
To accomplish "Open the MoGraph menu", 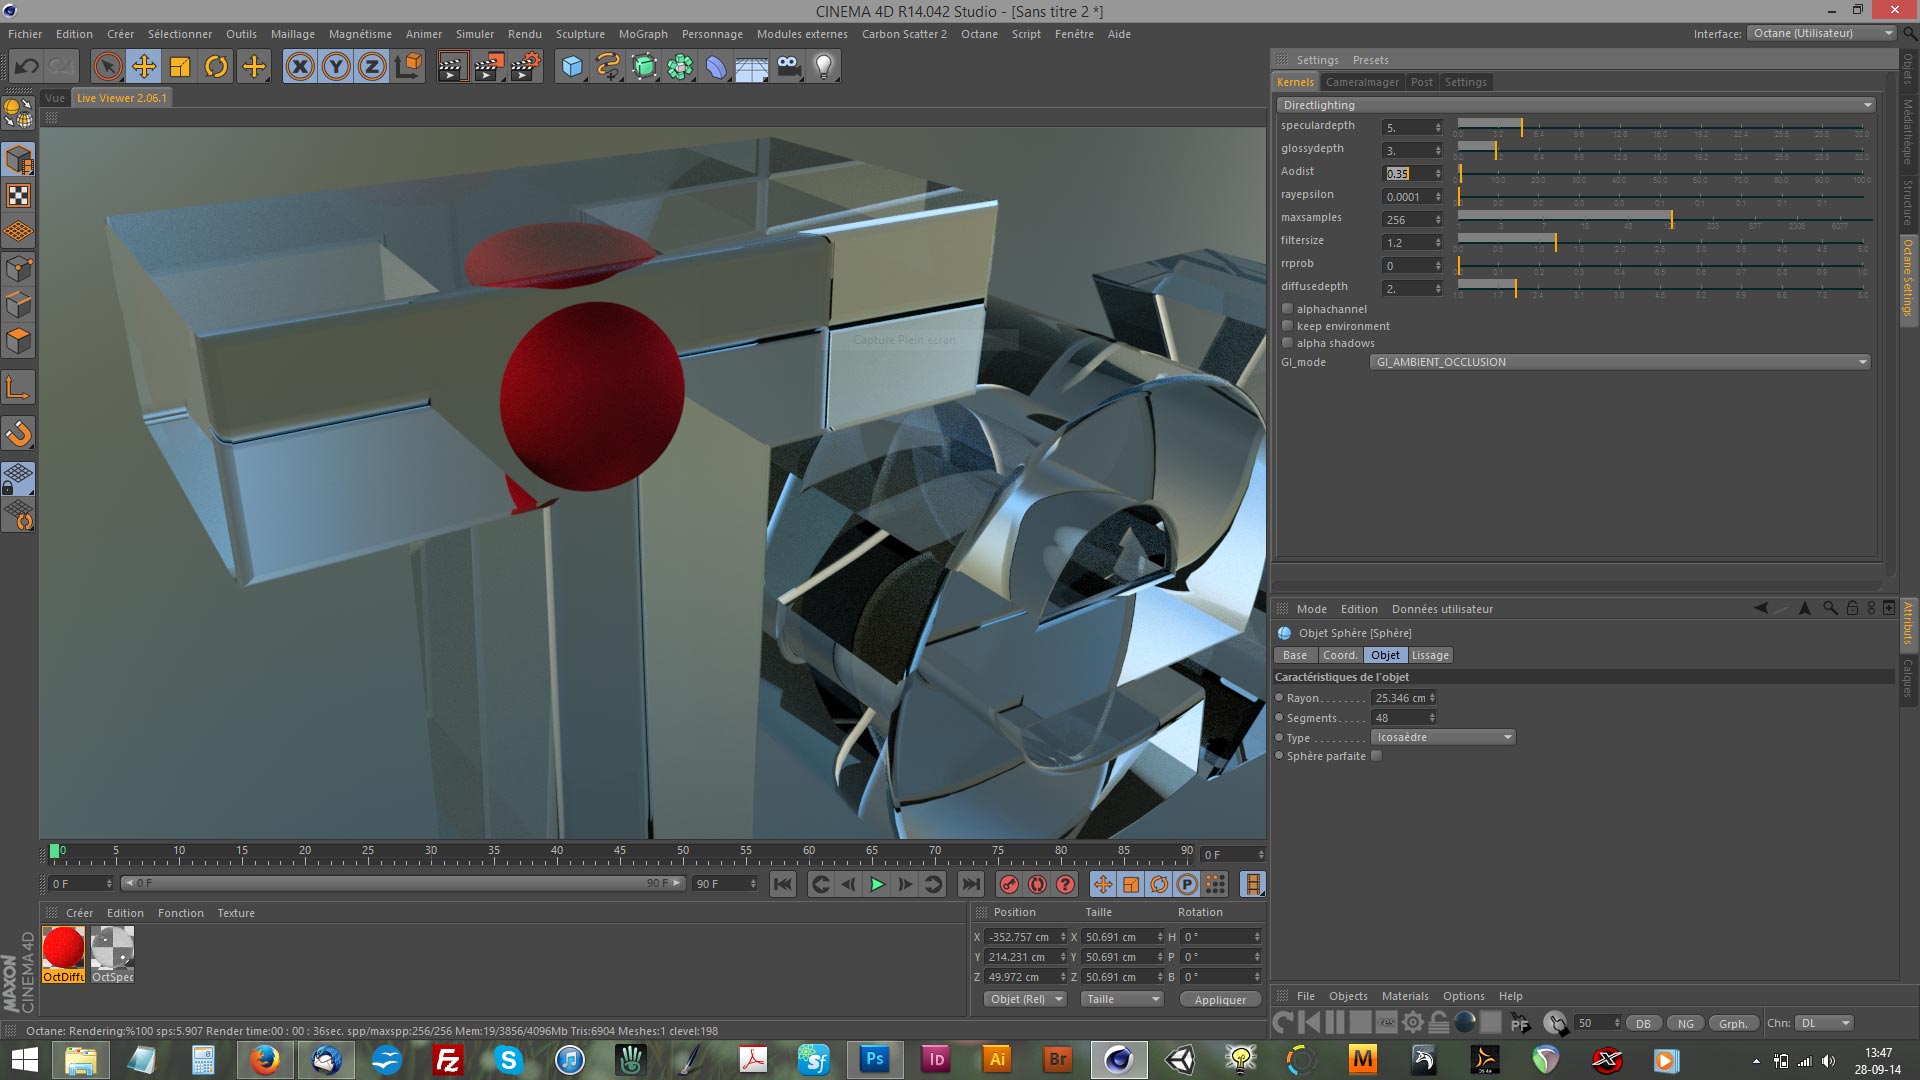I will tap(642, 34).
